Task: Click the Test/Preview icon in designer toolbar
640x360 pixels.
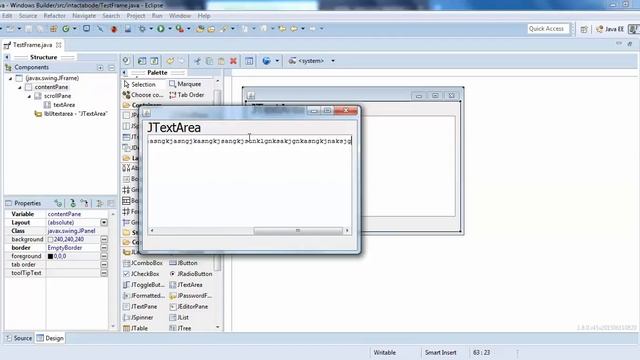Action: tap(126, 61)
